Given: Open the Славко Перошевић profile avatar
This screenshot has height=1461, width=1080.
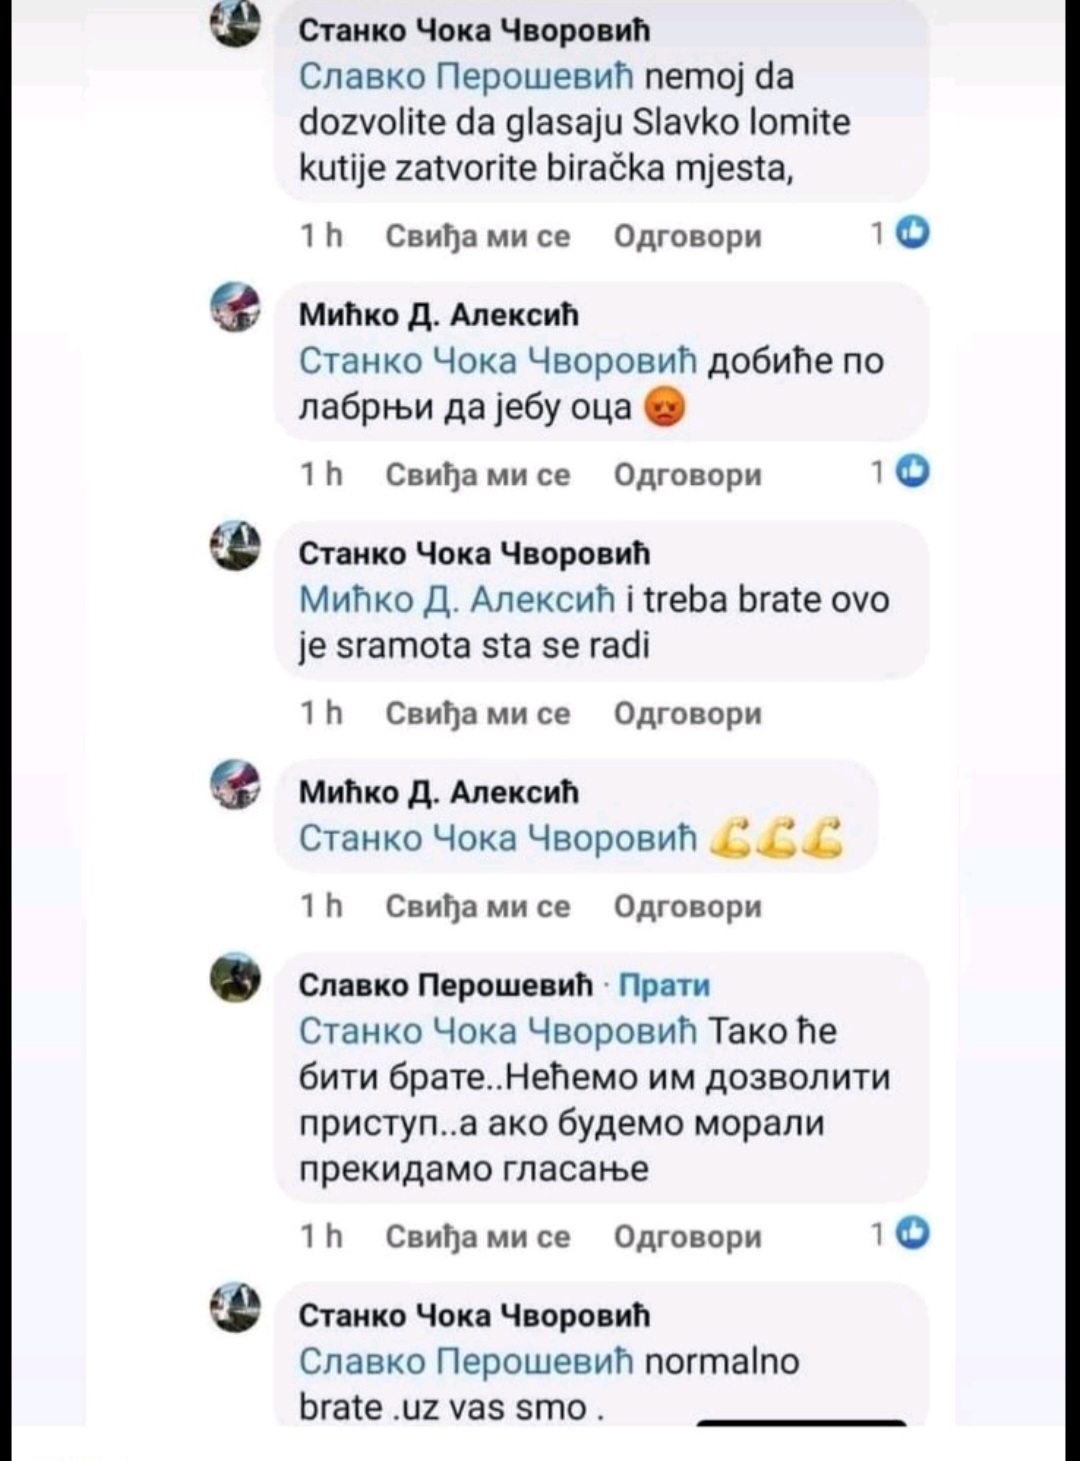Looking at the screenshot, I should click(x=235, y=976).
